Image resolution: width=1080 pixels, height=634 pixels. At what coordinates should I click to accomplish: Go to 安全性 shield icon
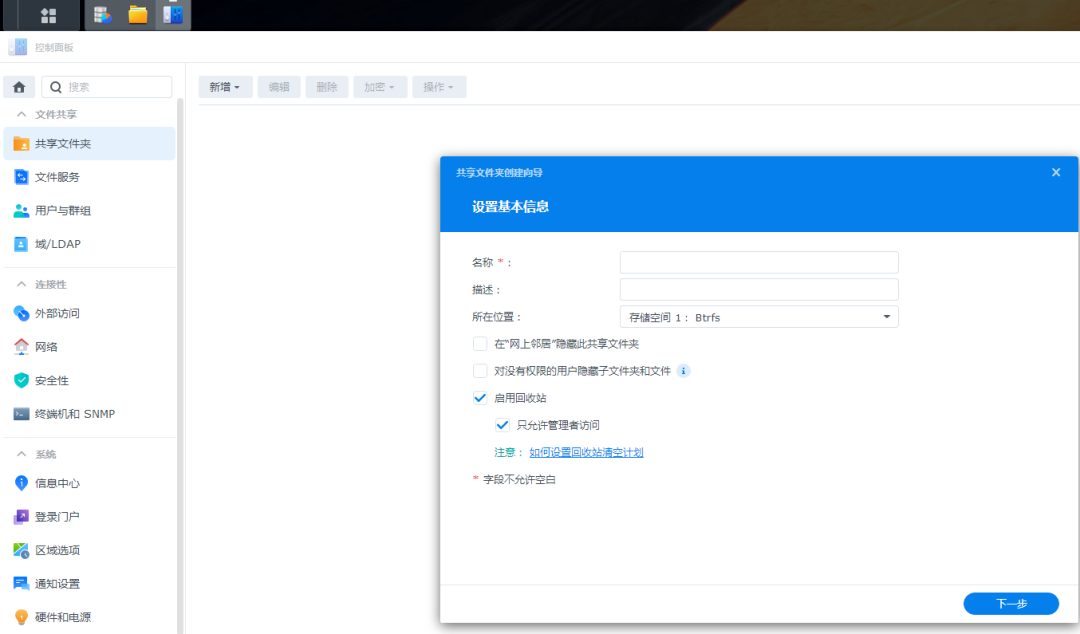pos(21,380)
